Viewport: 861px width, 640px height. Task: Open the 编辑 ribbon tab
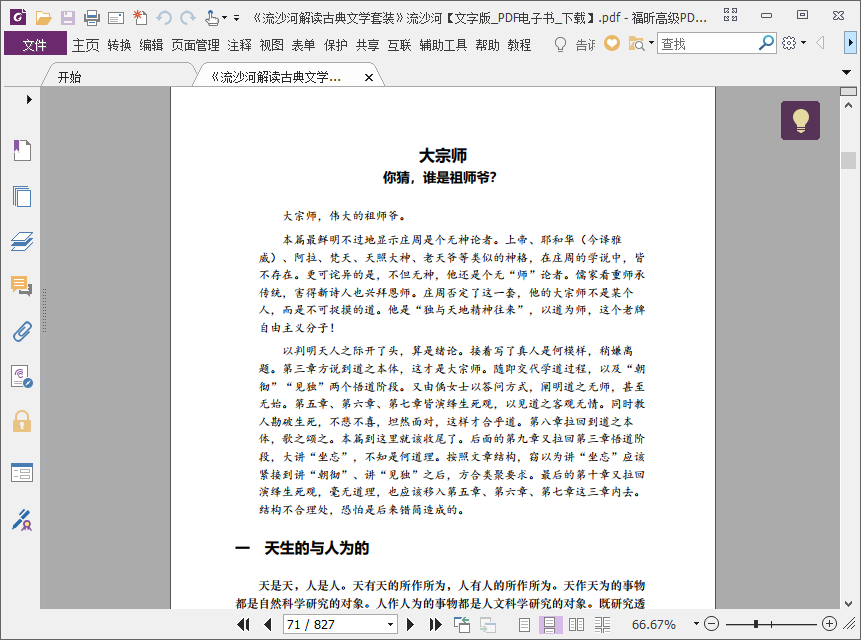tap(151, 44)
